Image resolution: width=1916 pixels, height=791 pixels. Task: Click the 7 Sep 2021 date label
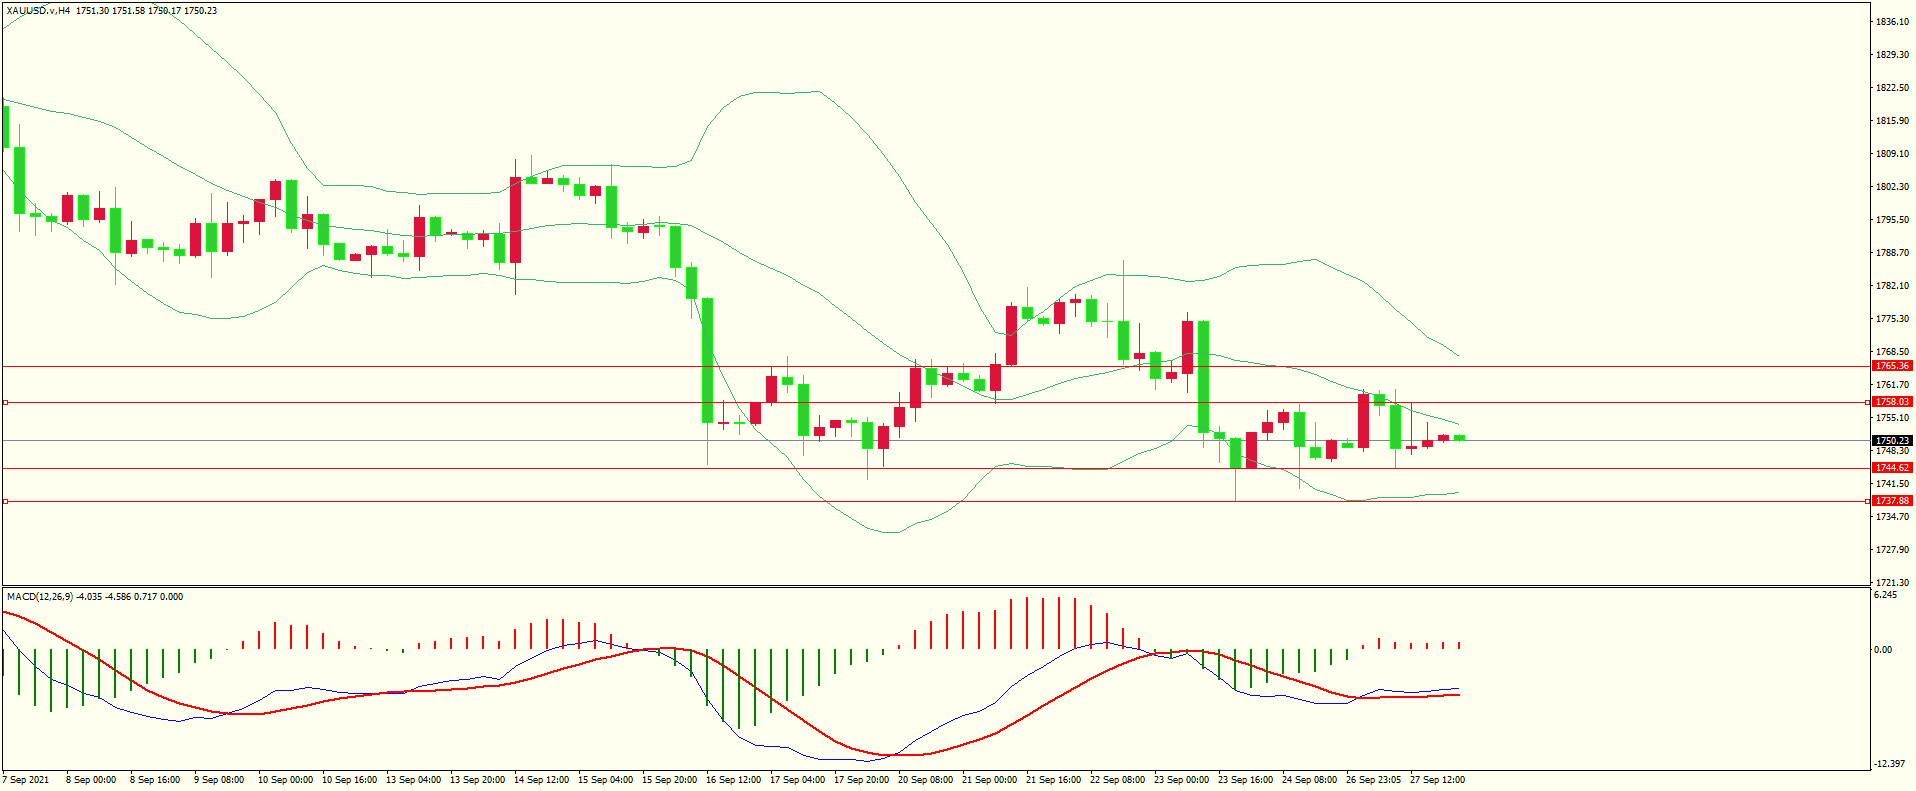pos(26,780)
